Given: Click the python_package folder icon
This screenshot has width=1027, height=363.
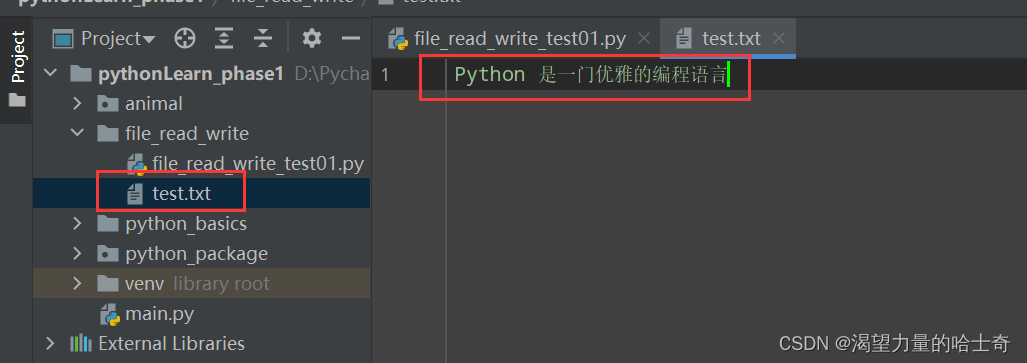Looking at the screenshot, I should point(107,254).
